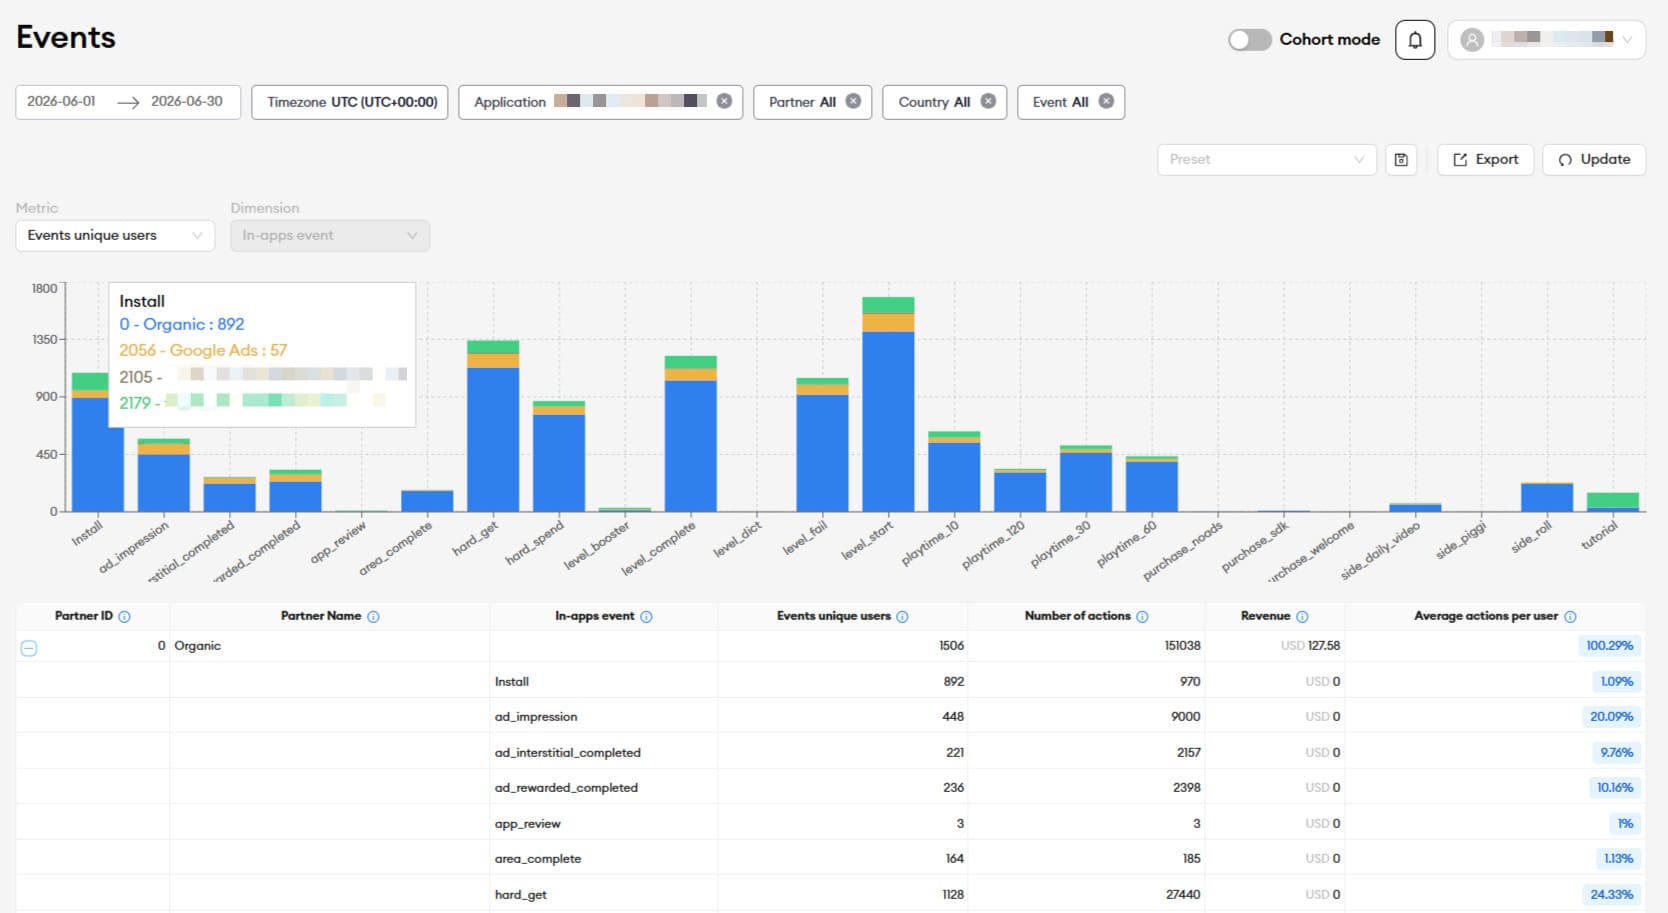Click ad_interstitial_completed table row
Screen dimensions: 1668x913
(830, 752)
